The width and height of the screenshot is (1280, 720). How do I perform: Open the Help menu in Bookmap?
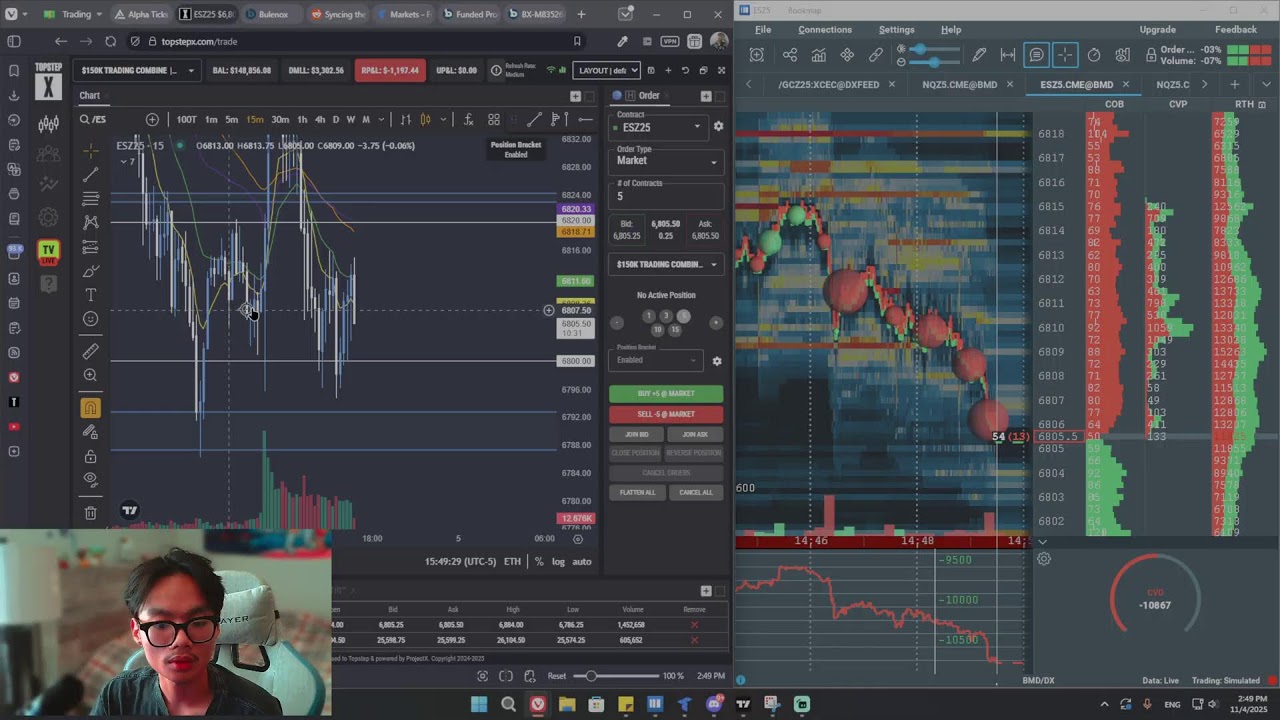(x=951, y=30)
